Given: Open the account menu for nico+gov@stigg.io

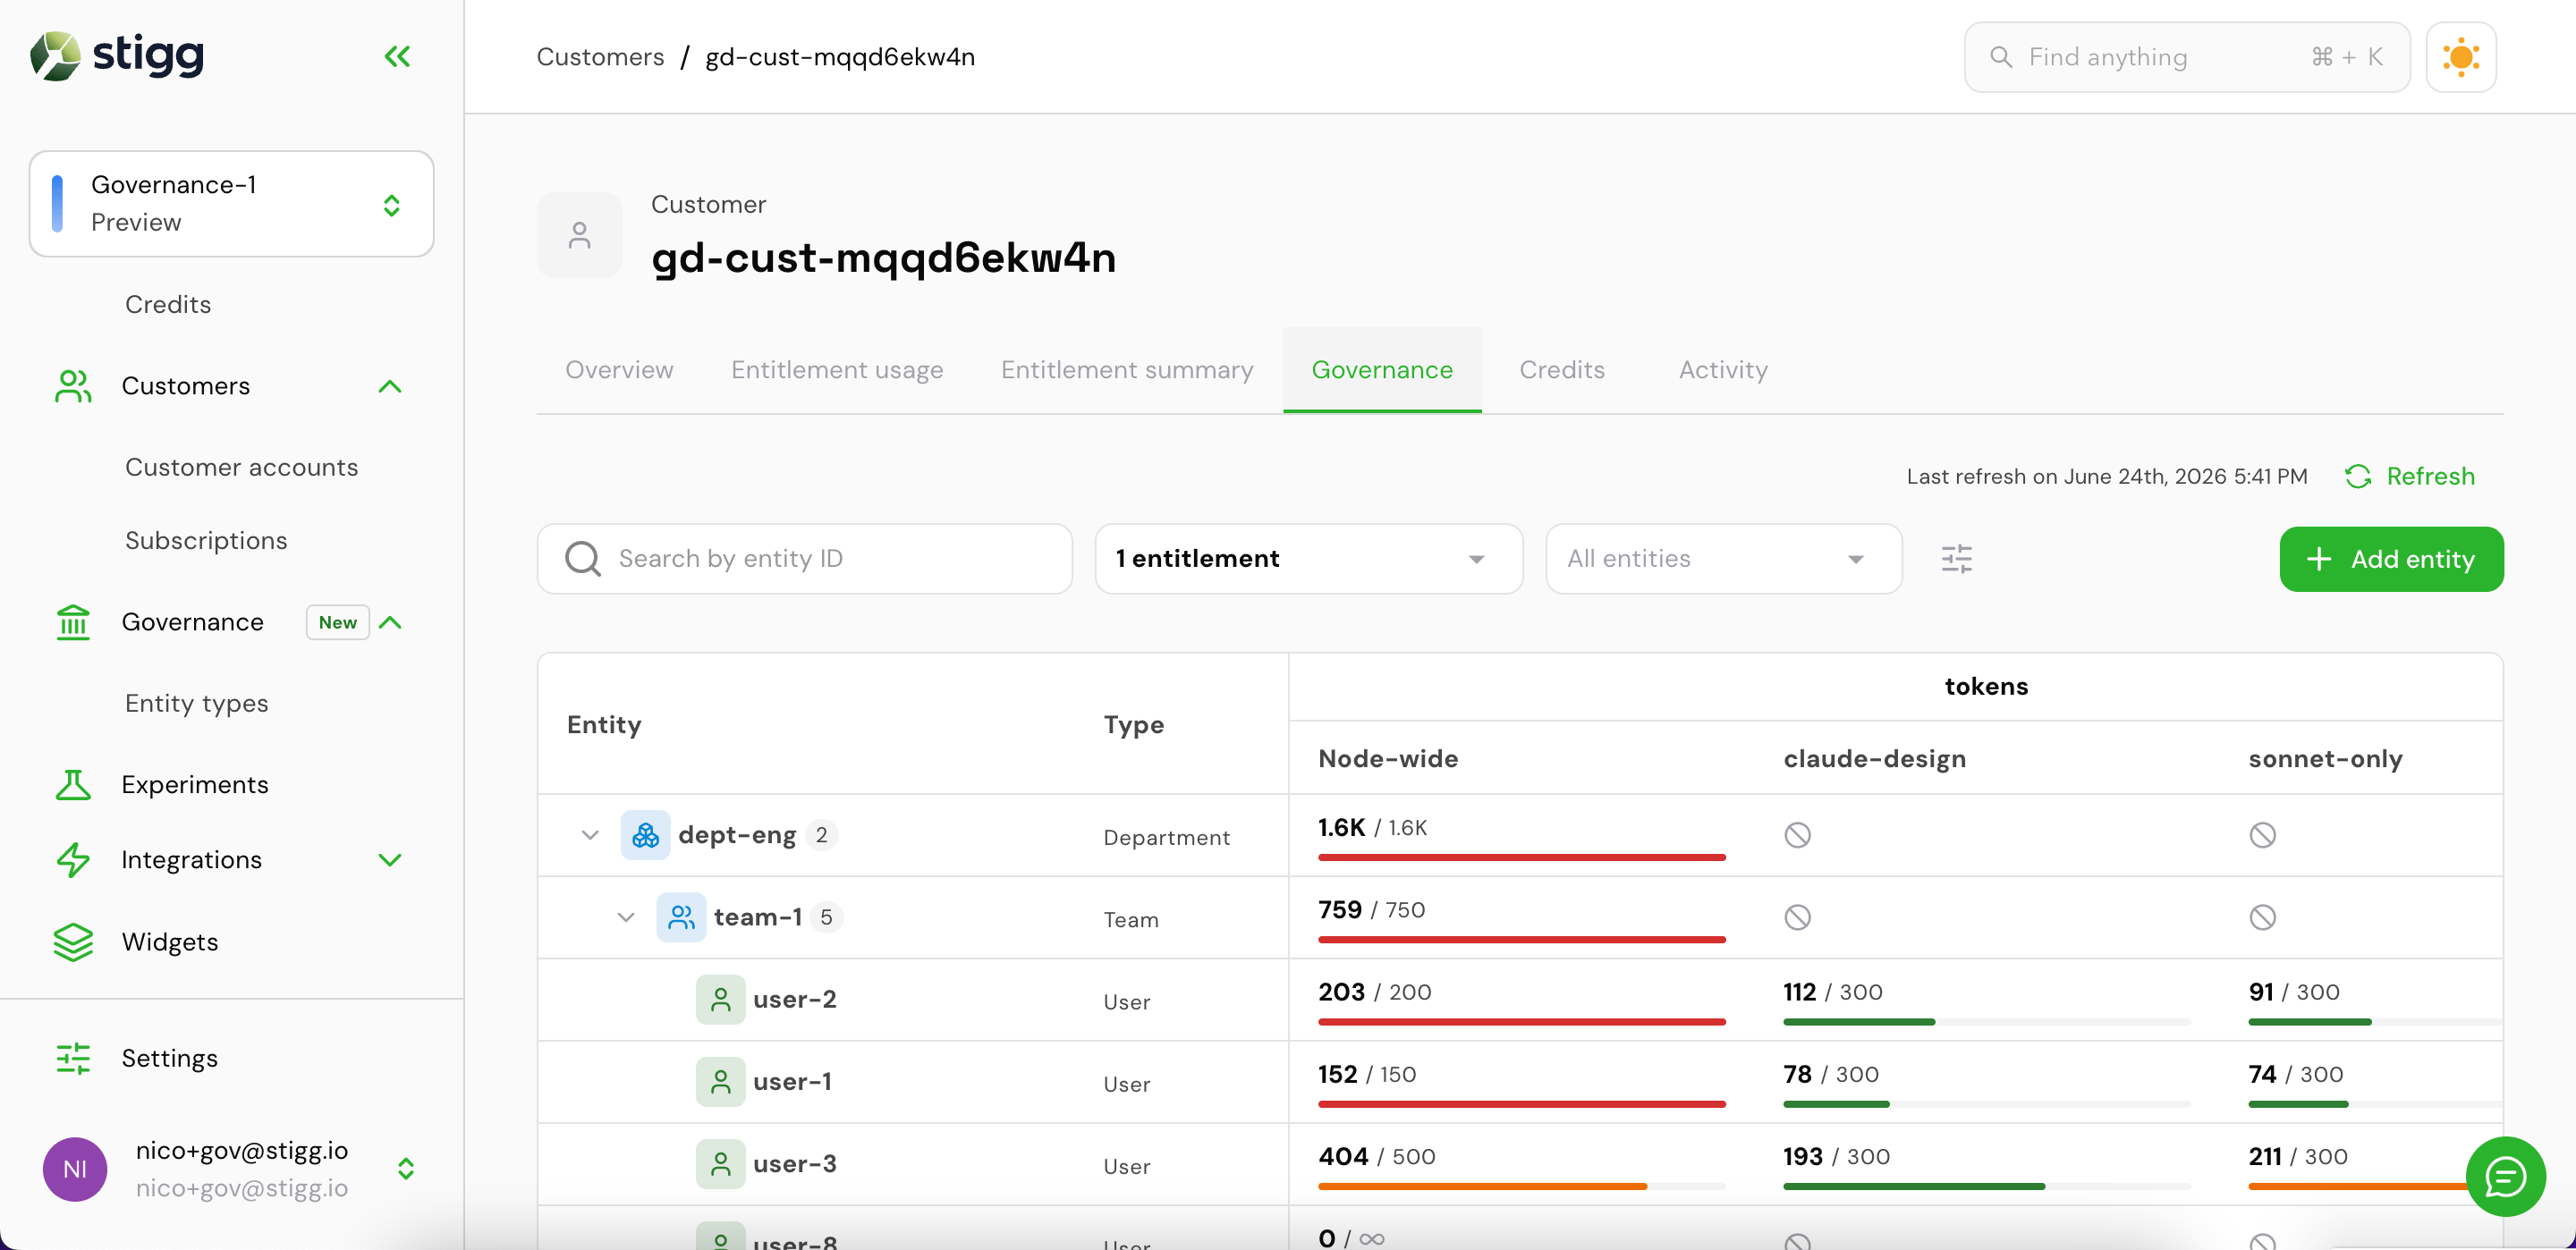Looking at the screenshot, I should click(x=405, y=1169).
